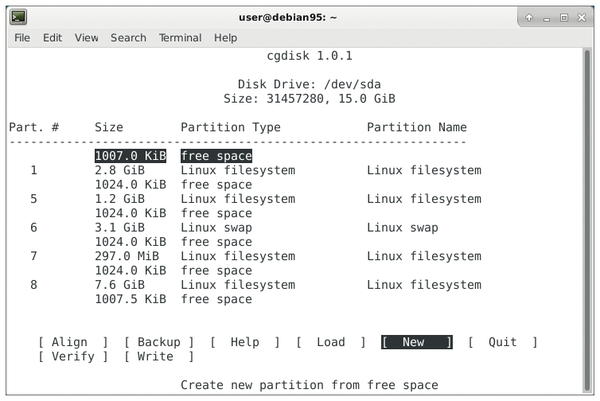
Task: Select the Backup option
Action: 159,342
